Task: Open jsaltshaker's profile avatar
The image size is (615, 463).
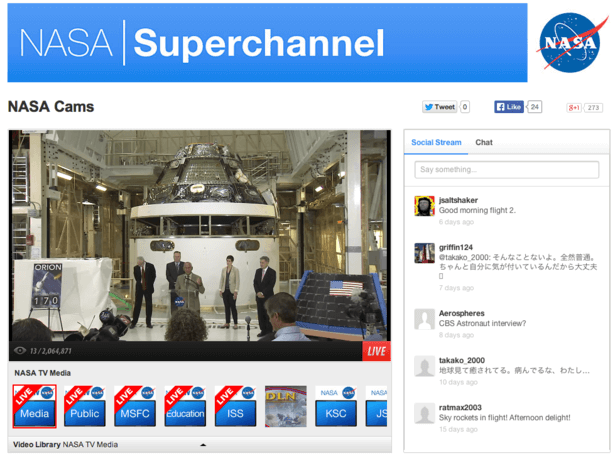Action: click(424, 205)
